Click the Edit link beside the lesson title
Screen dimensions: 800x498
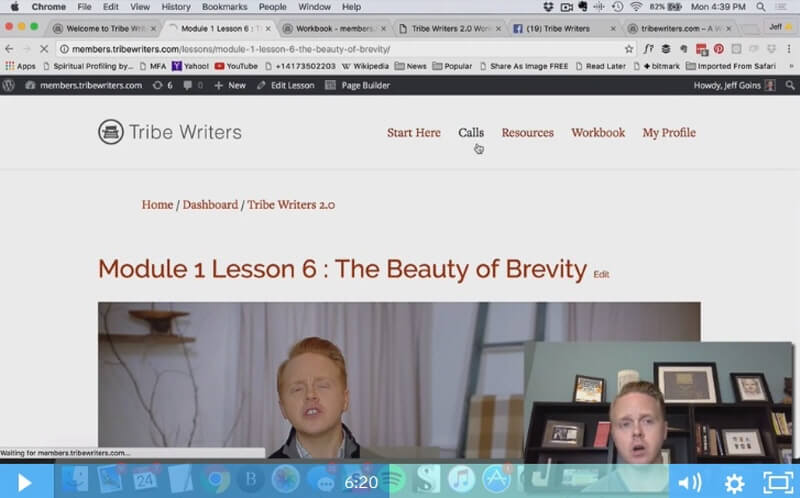coord(601,275)
